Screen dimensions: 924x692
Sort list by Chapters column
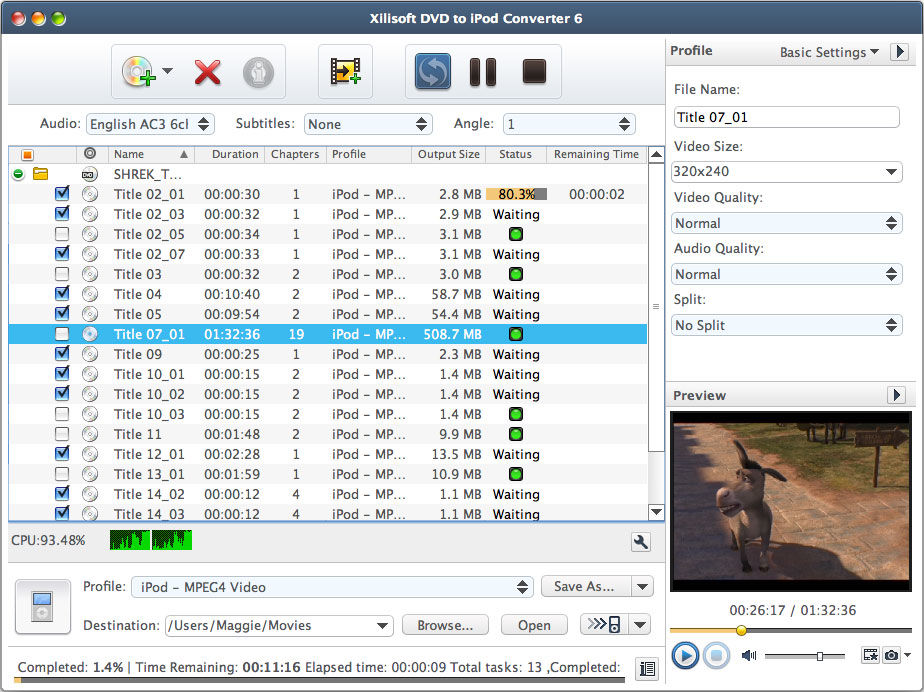click(295, 154)
